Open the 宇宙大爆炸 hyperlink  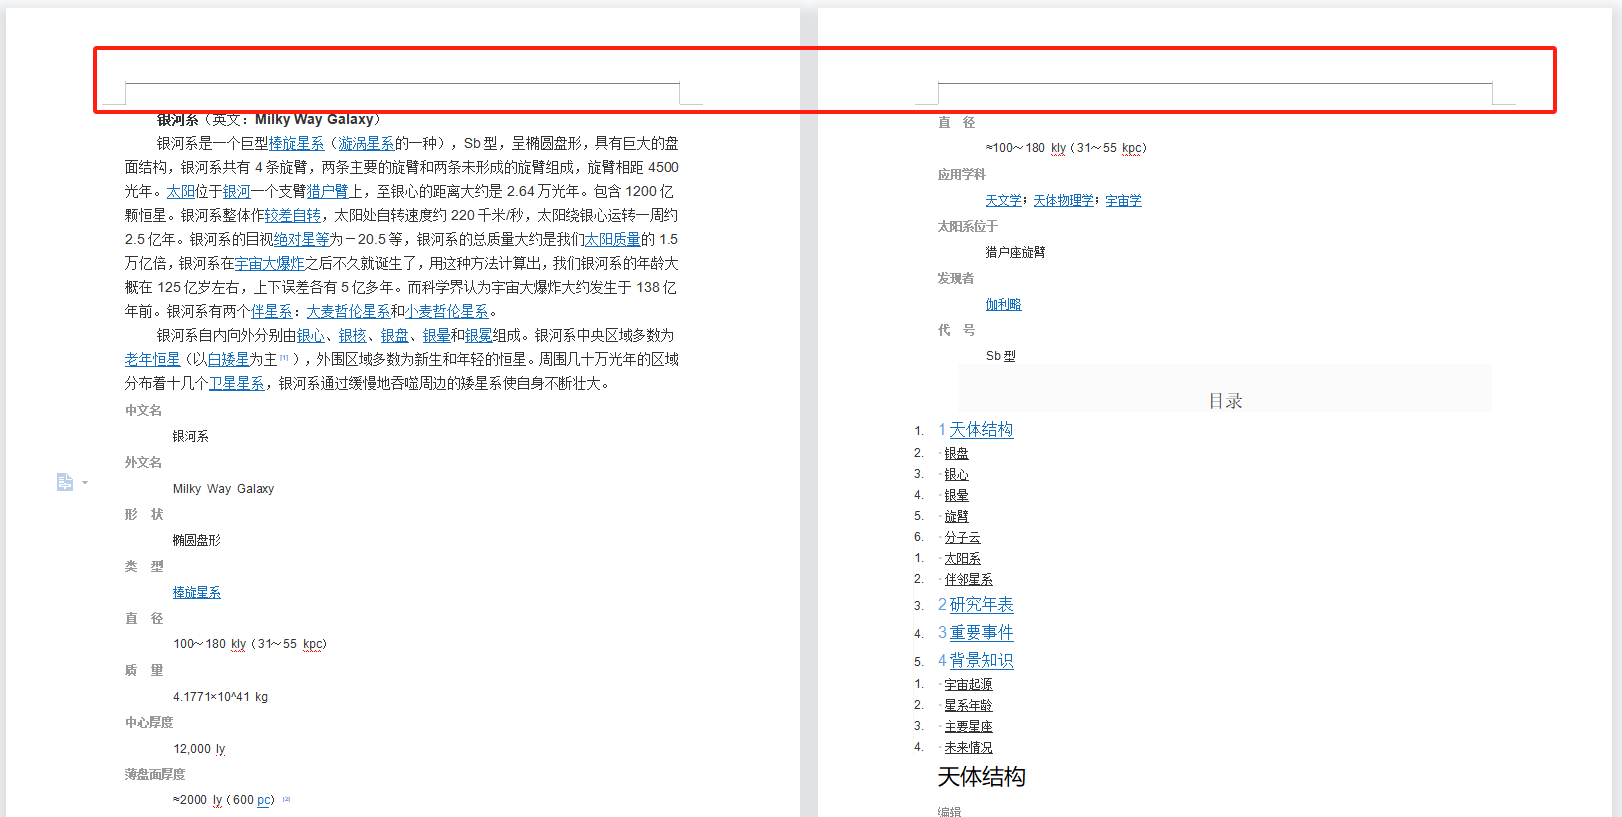point(270,263)
